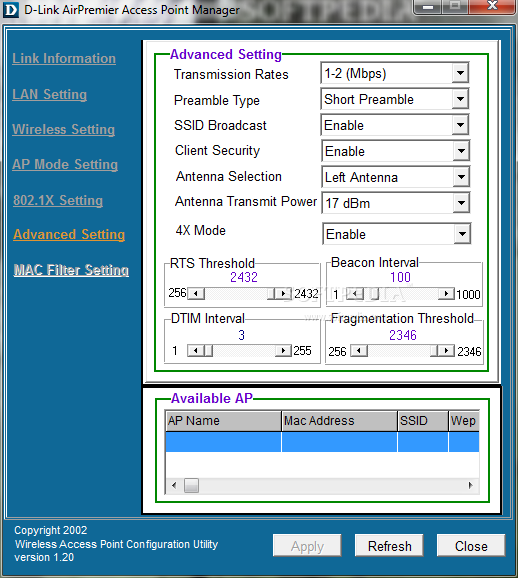Increase DTIM Interval with right arrow
The width and height of the screenshot is (518, 578).
coord(283,351)
